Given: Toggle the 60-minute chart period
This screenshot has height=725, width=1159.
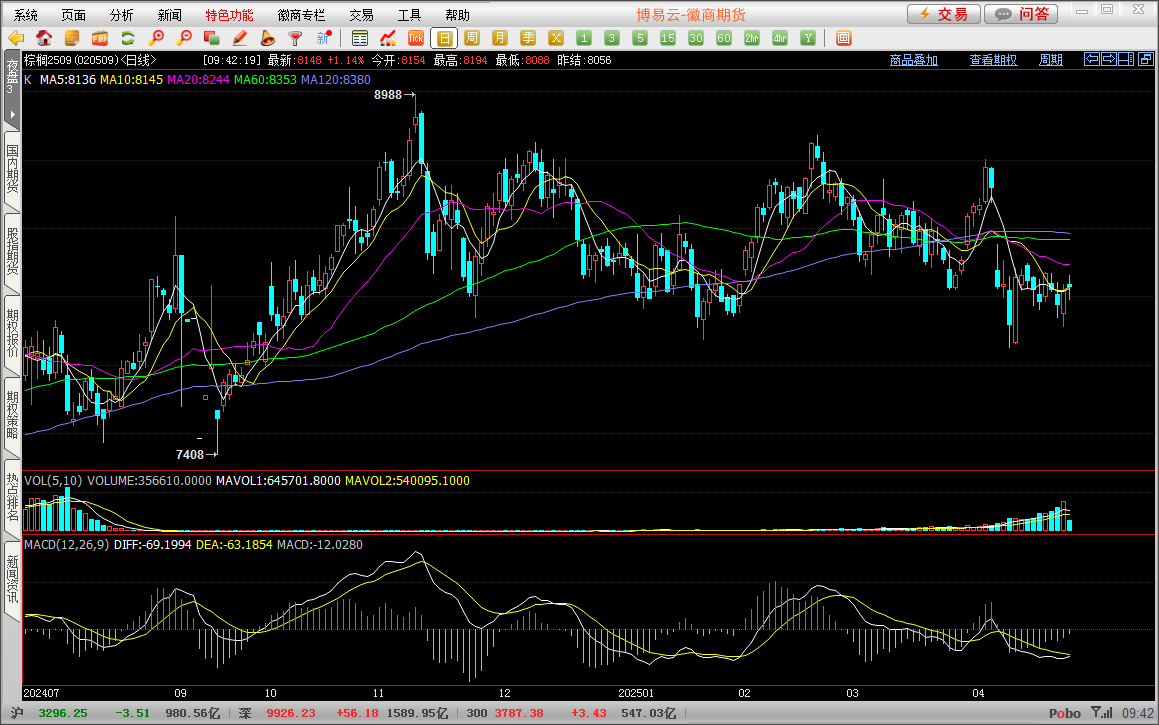Looking at the screenshot, I should (x=724, y=38).
